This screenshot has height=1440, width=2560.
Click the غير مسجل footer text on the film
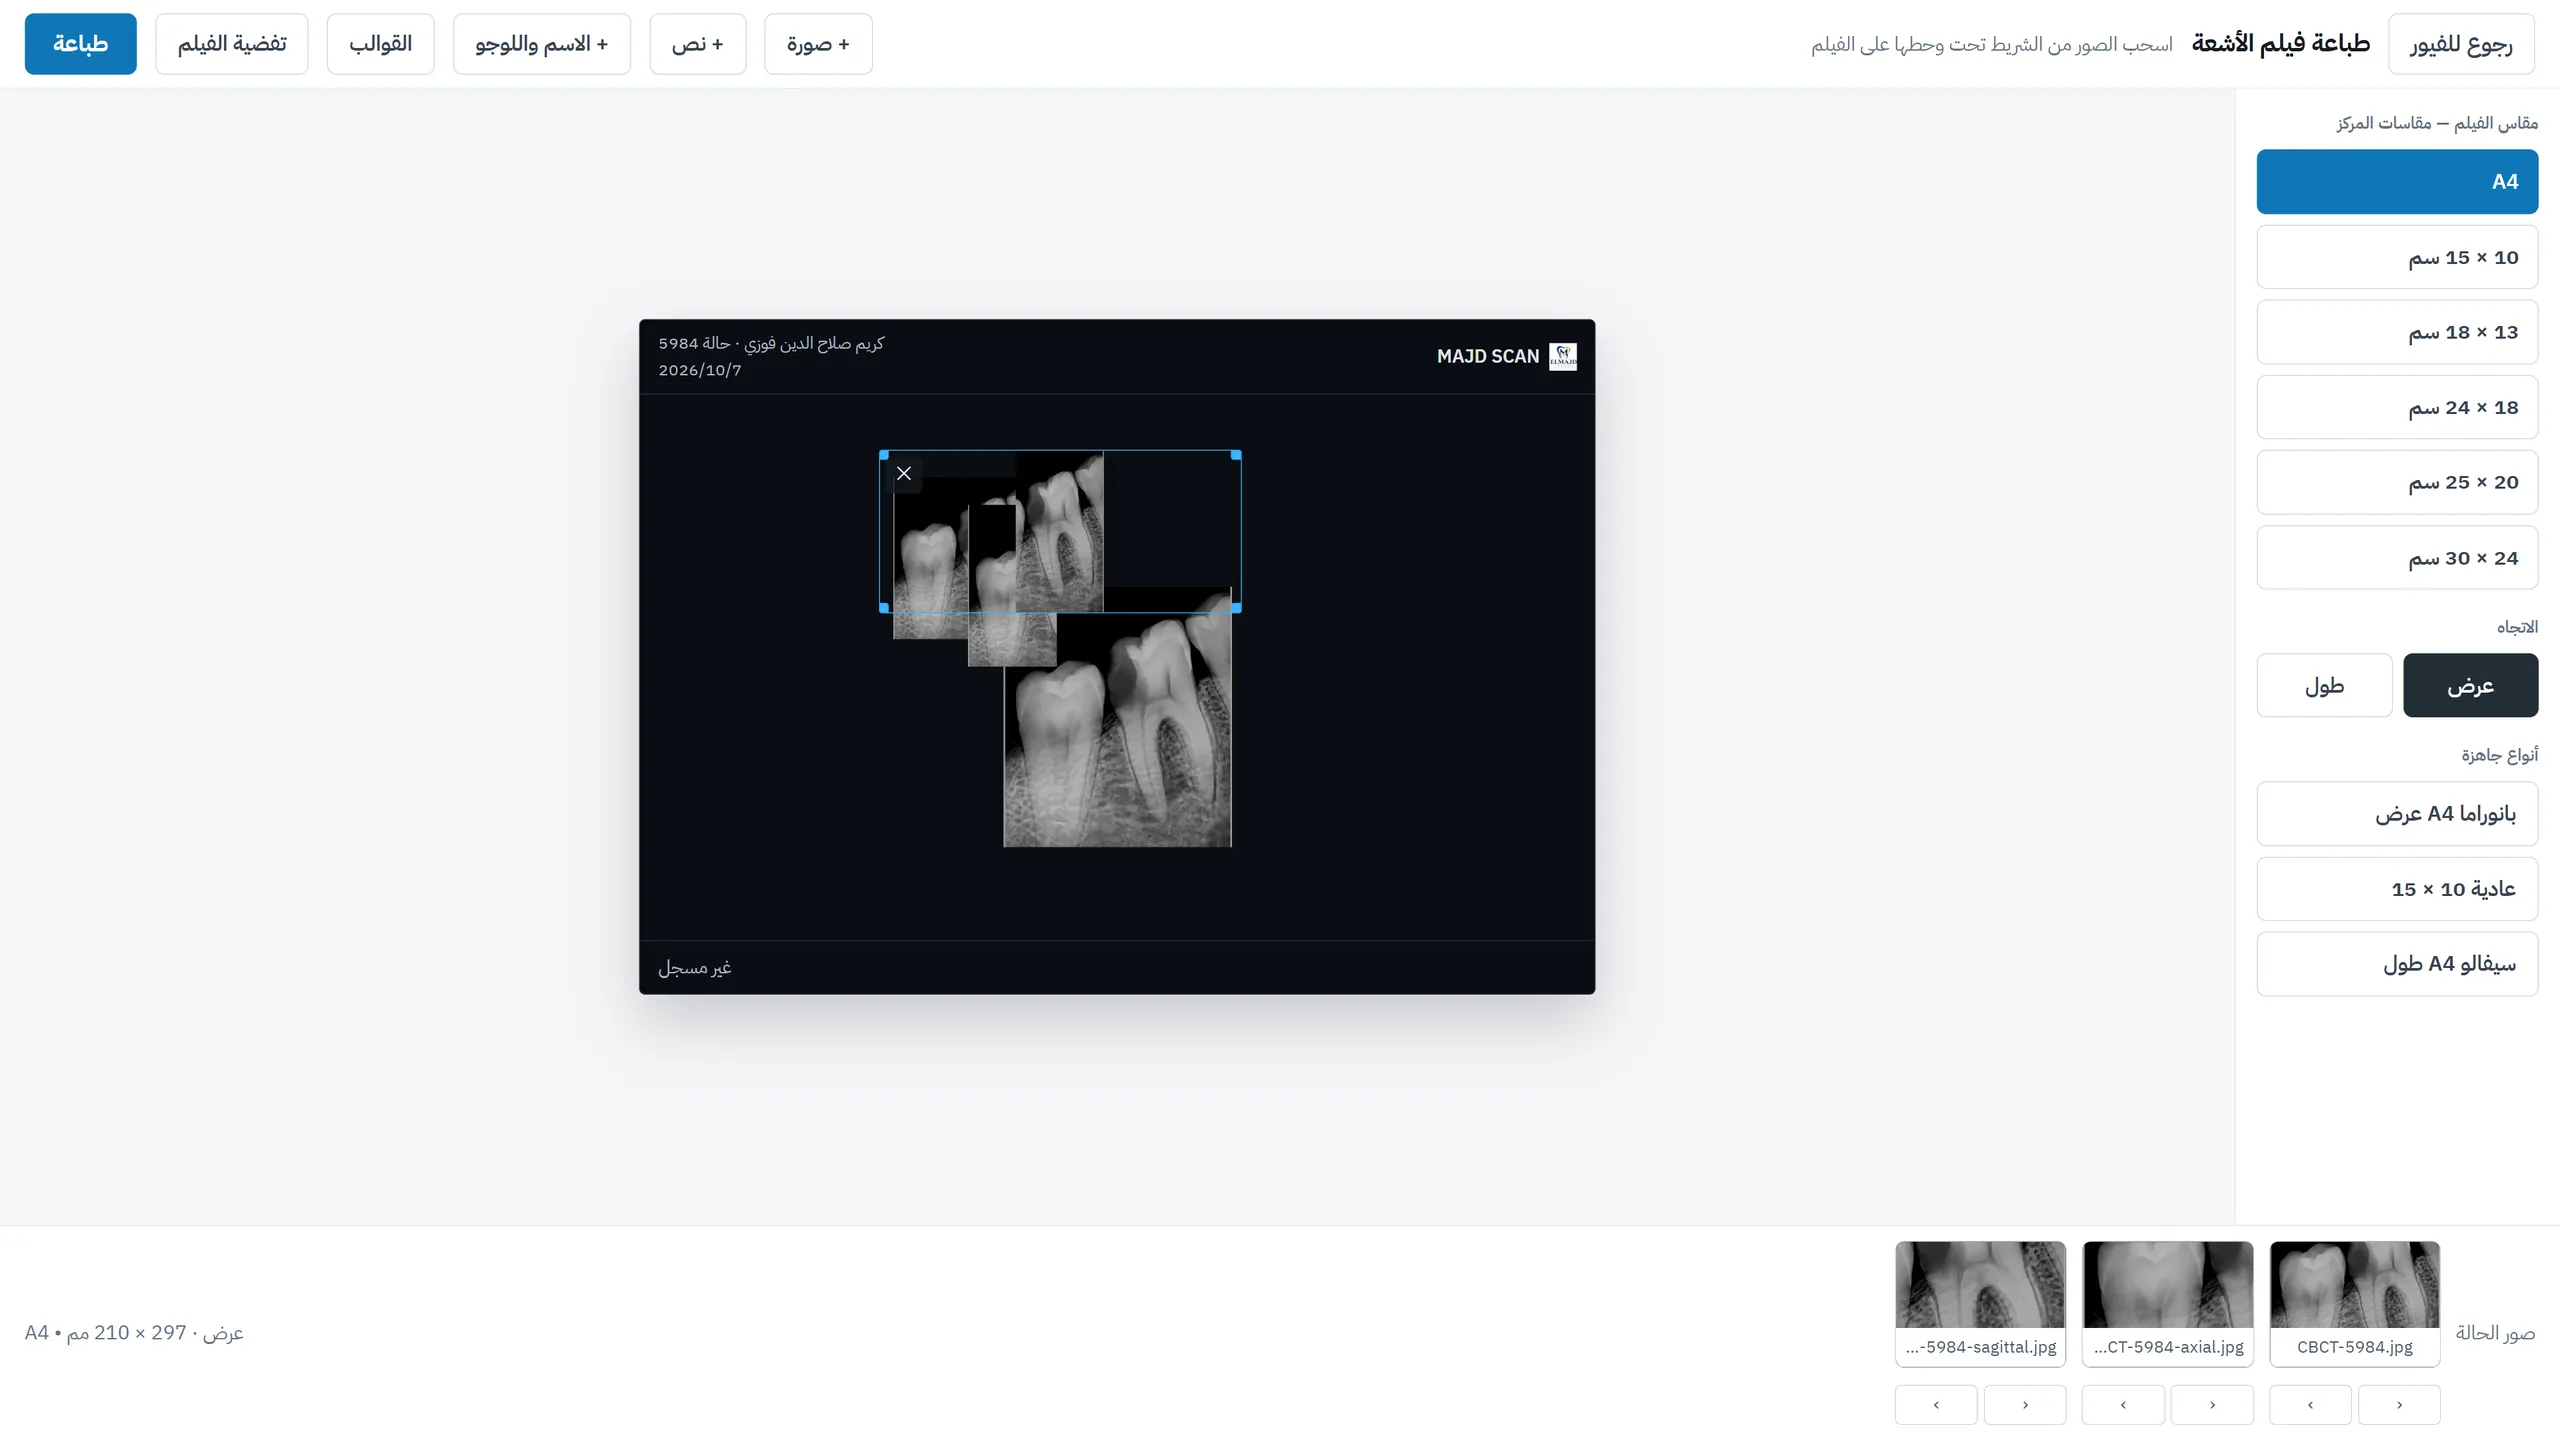pos(695,967)
